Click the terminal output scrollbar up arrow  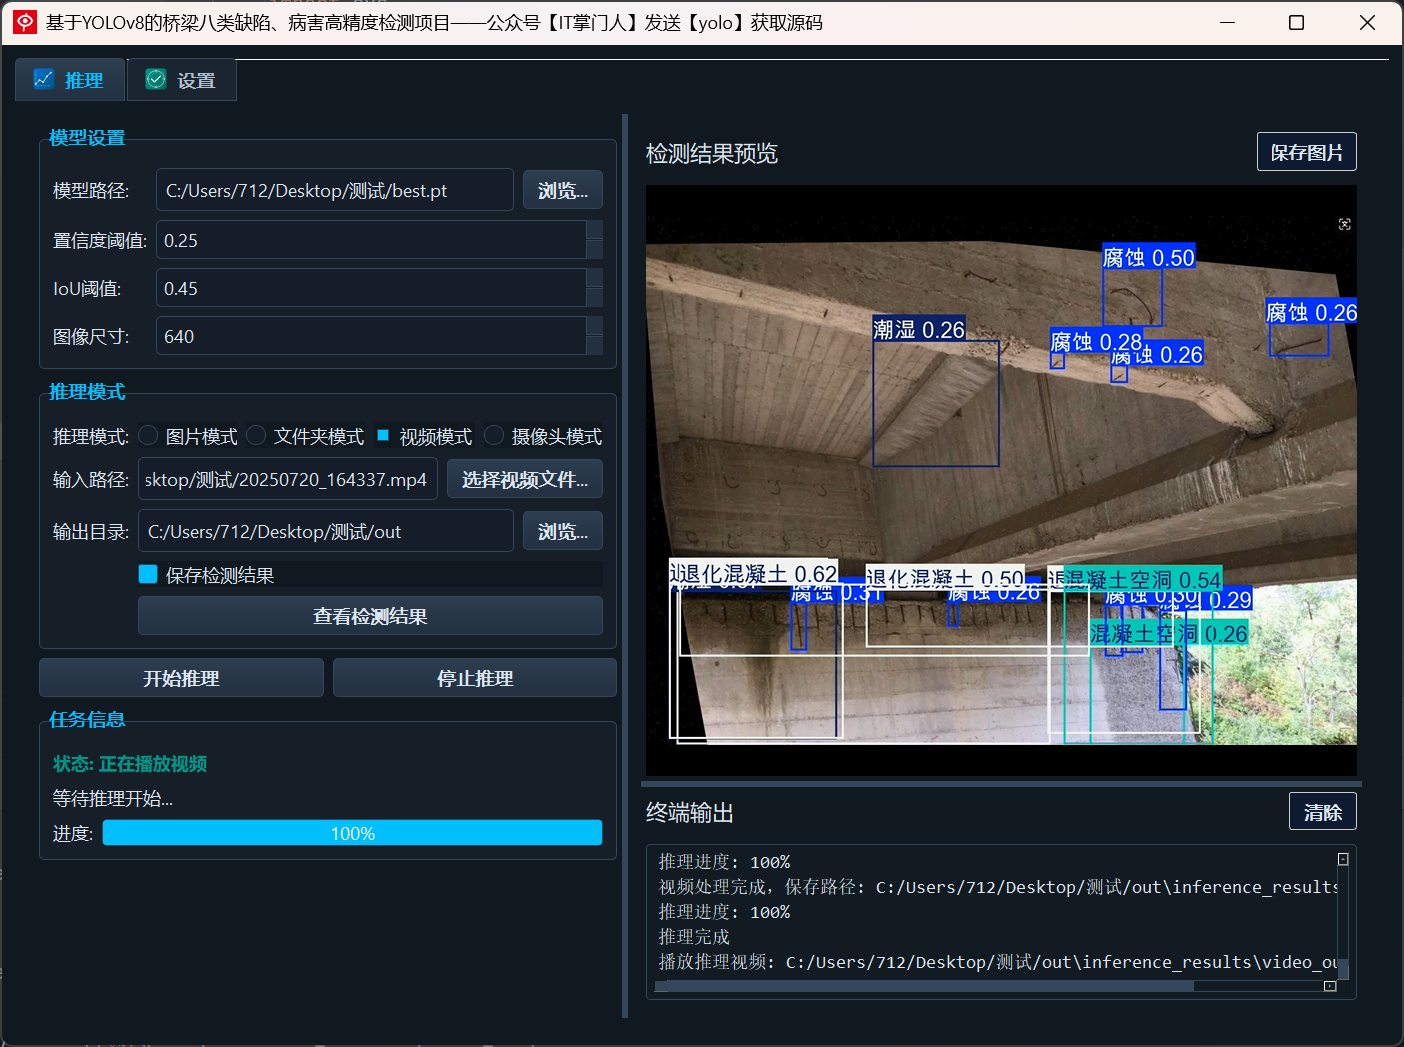click(x=1341, y=858)
